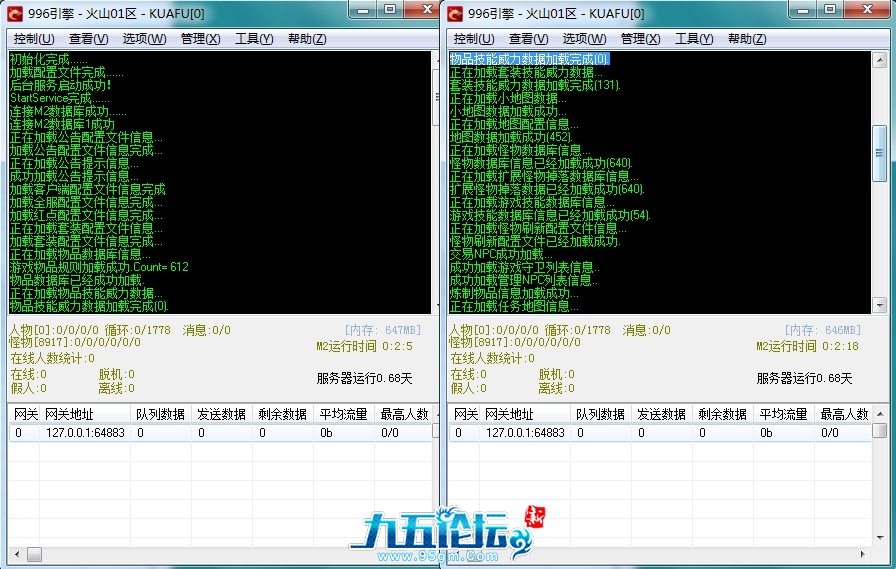
Task: Click log scrollbar thumb in right window
Action: point(880,153)
